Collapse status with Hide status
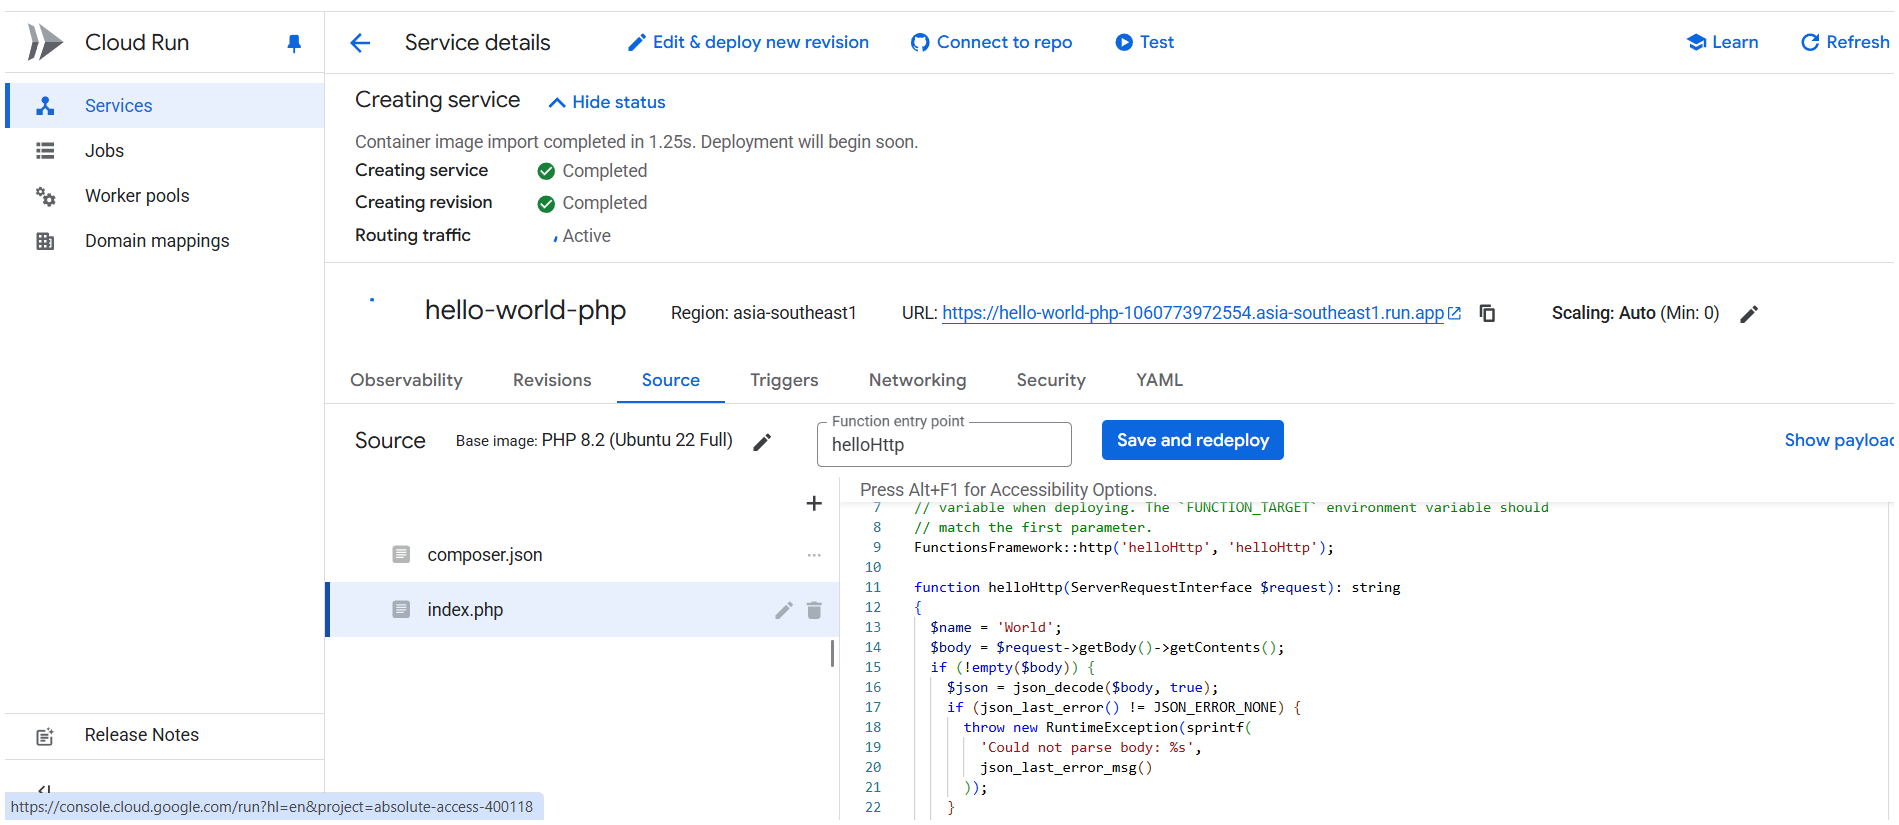1899x825 pixels. [x=607, y=102]
